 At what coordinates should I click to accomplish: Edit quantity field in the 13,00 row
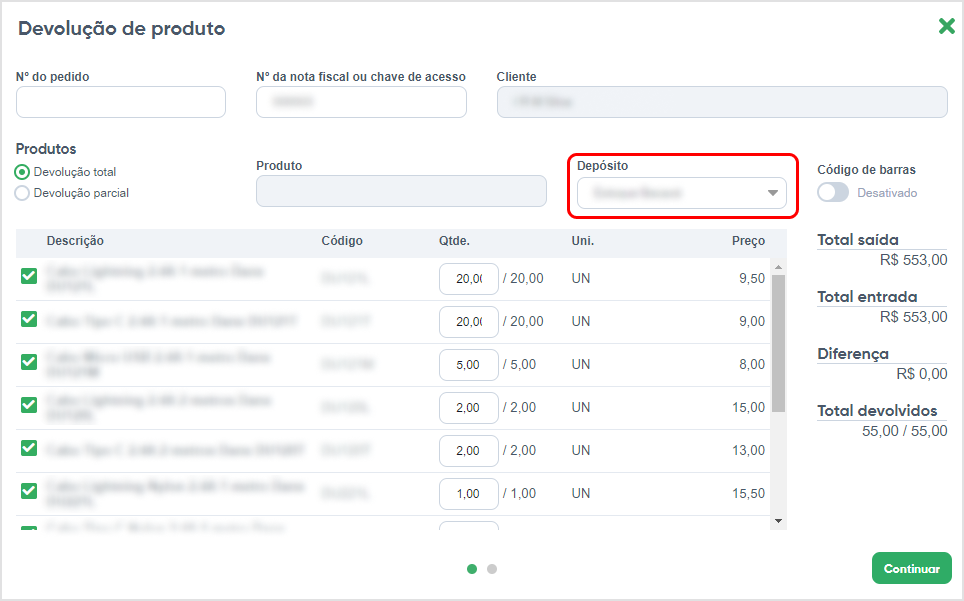[468, 451]
